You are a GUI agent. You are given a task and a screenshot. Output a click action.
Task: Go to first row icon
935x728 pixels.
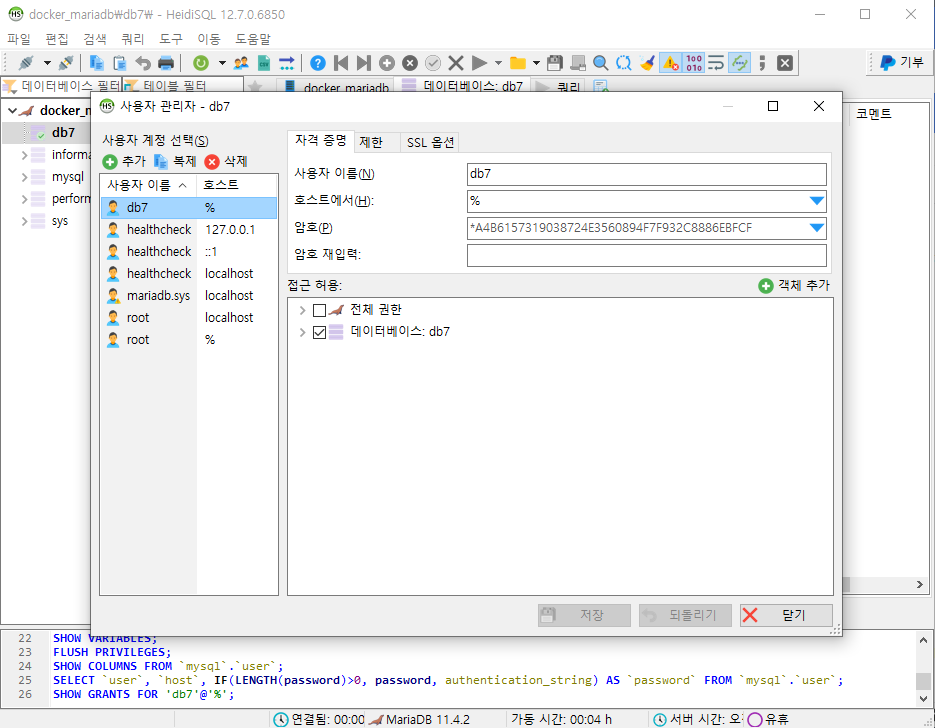(341, 63)
